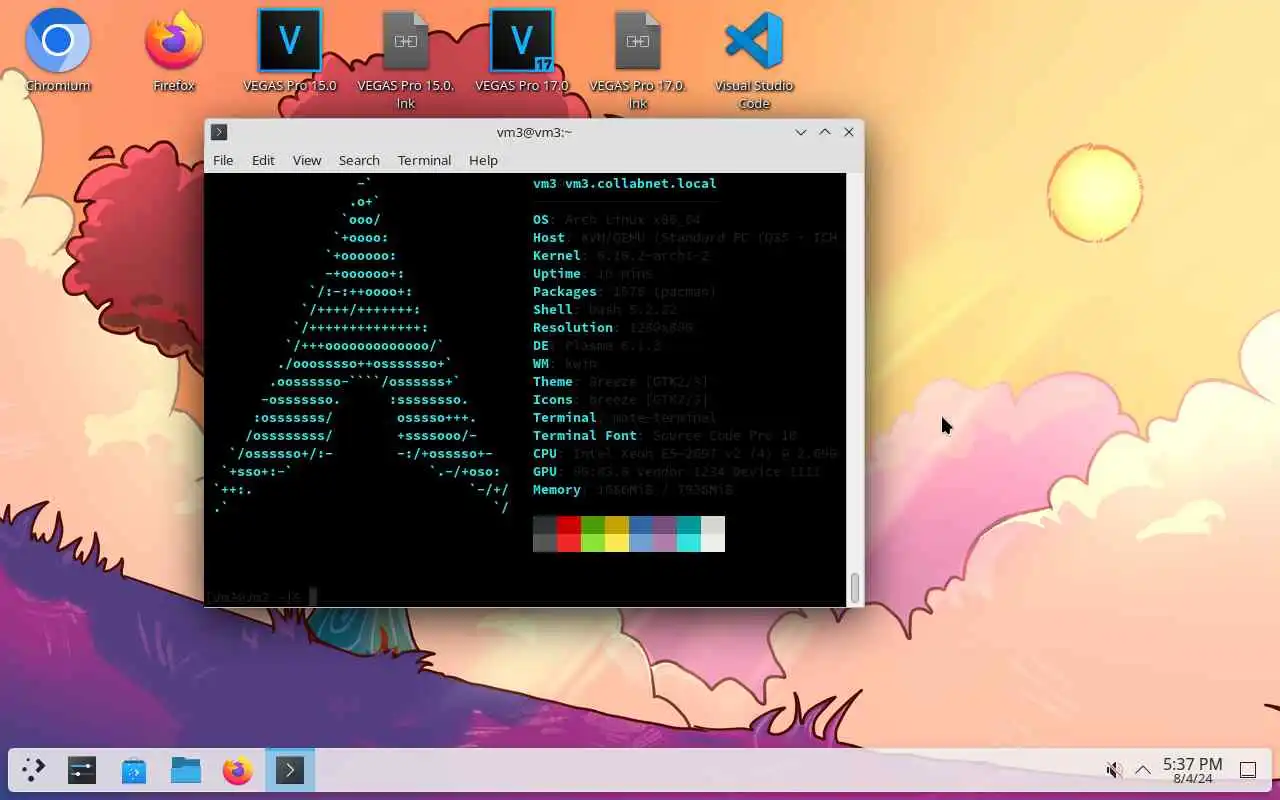The width and height of the screenshot is (1280, 800).
Task: Launch Firefox from the desktop shortcut
Action: 174,50
